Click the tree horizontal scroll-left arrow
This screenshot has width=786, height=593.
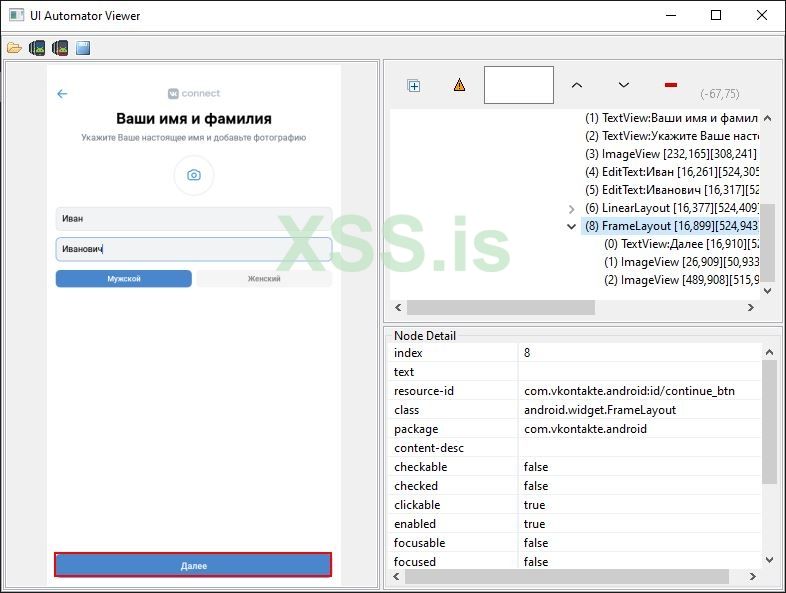[398, 307]
